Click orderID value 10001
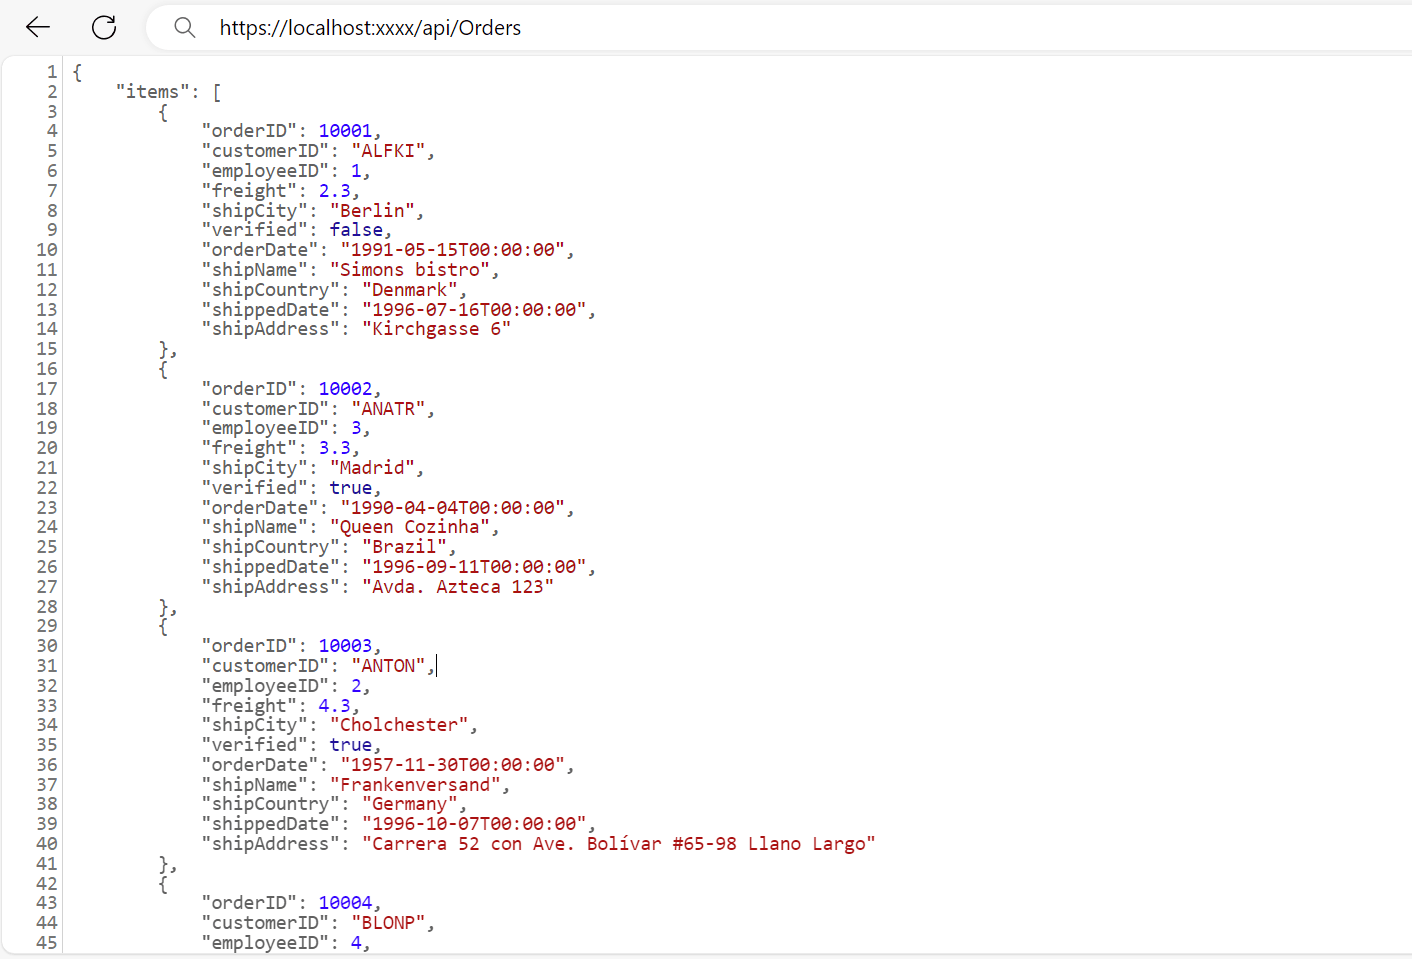This screenshot has width=1412, height=959. 345,131
